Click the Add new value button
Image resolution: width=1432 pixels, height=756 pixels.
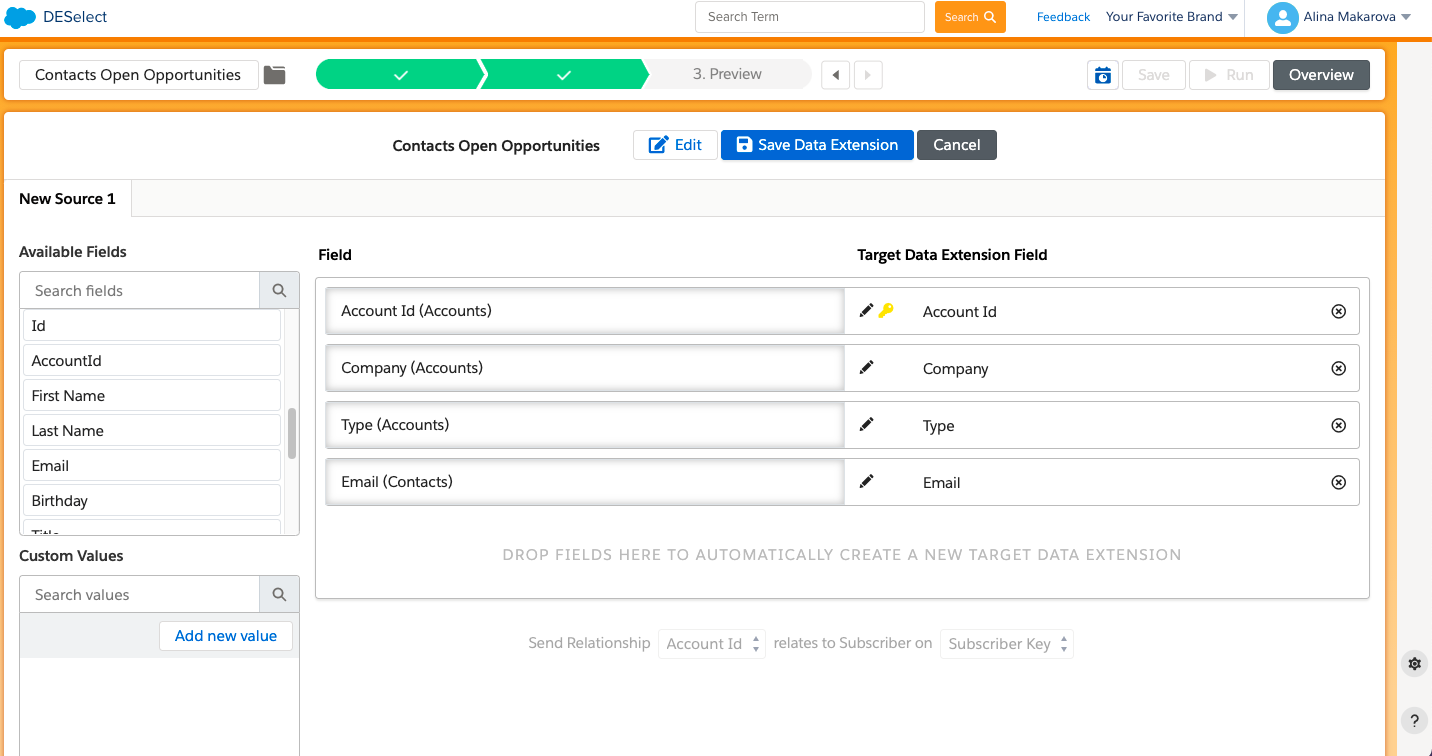[x=226, y=636]
